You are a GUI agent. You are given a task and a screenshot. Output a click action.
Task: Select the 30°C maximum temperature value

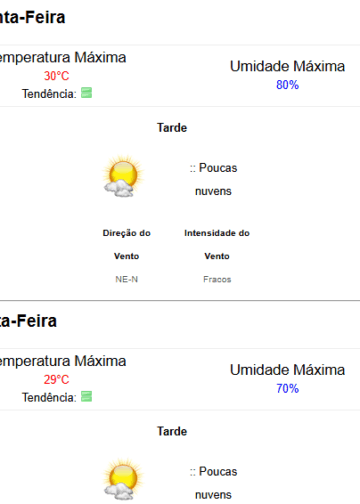click(x=56, y=76)
